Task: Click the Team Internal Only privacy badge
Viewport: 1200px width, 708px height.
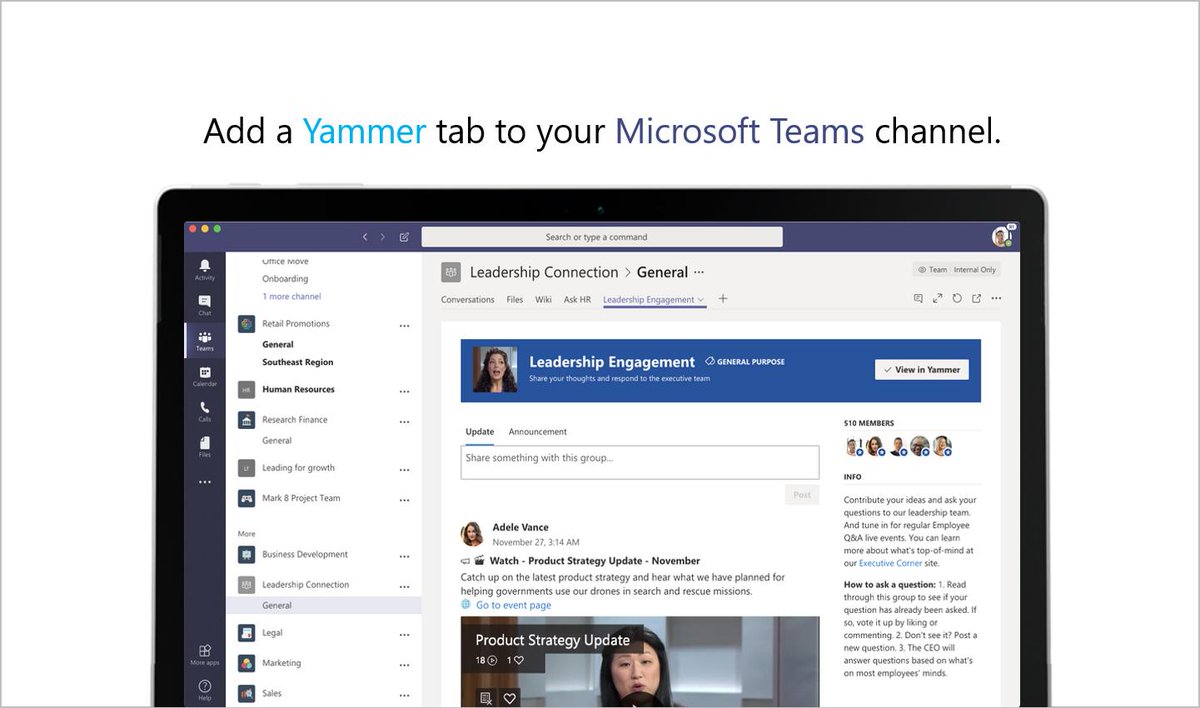Action: [955, 269]
